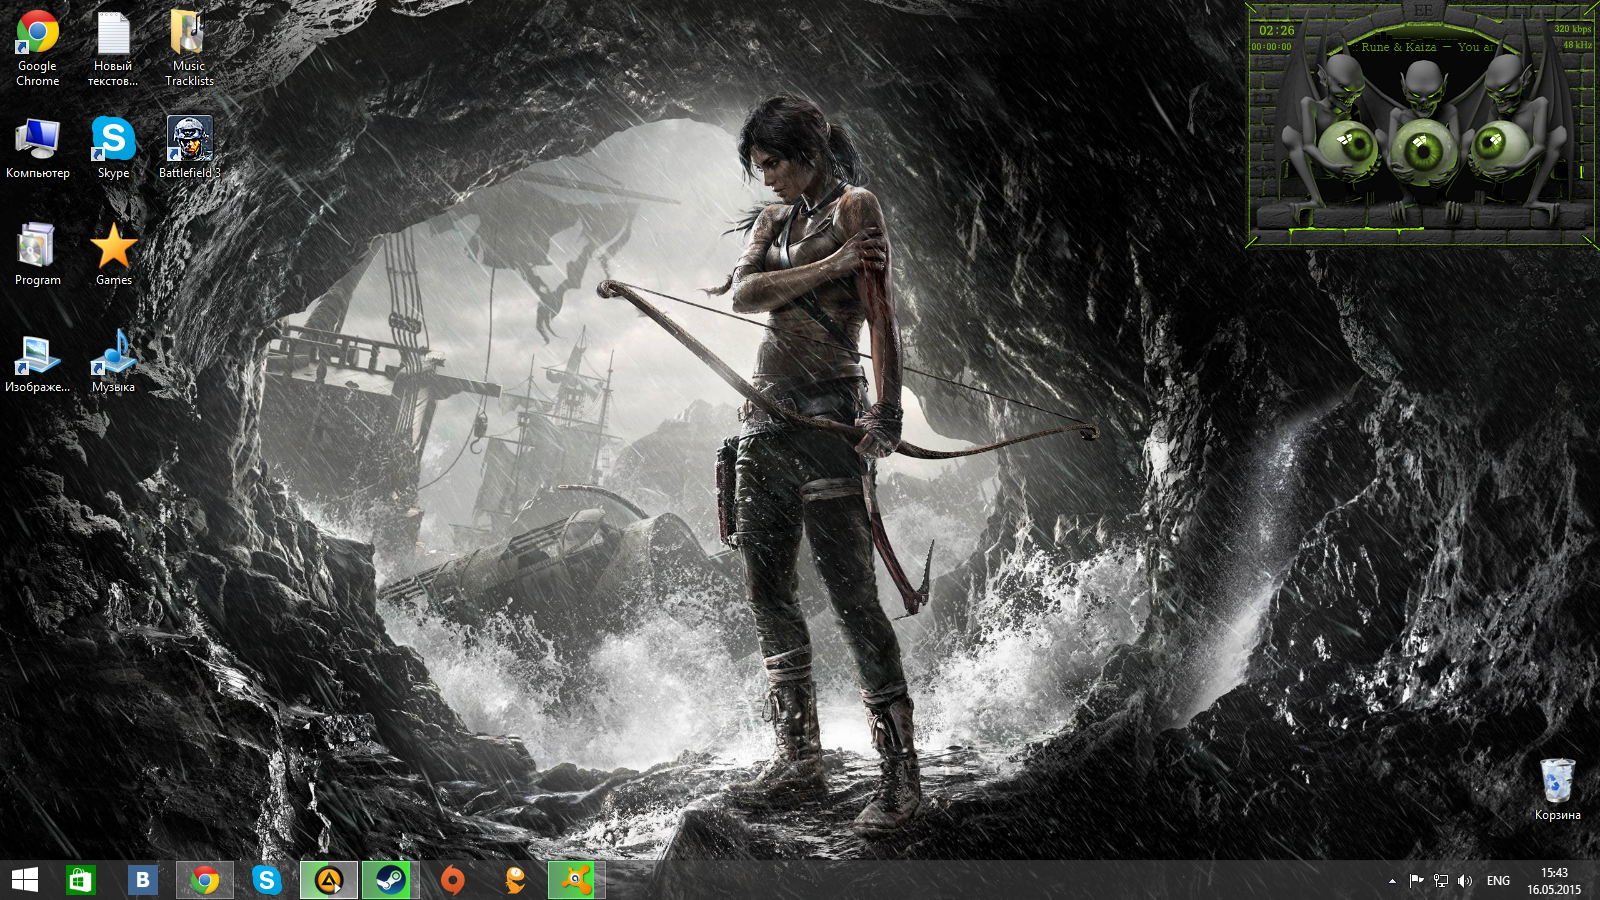Select the Games star folder icon
The height and width of the screenshot is (900, 1600).
[x=113, y=254]
